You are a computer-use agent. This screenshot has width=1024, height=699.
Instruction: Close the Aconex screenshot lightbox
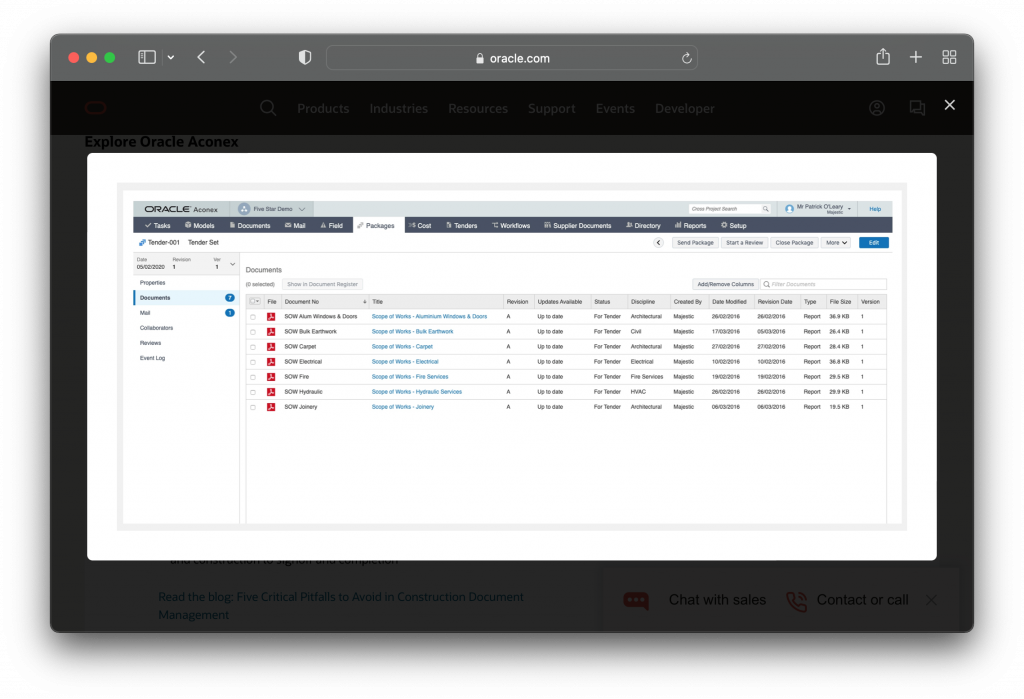pyautogui.click(x=950, y=105)
